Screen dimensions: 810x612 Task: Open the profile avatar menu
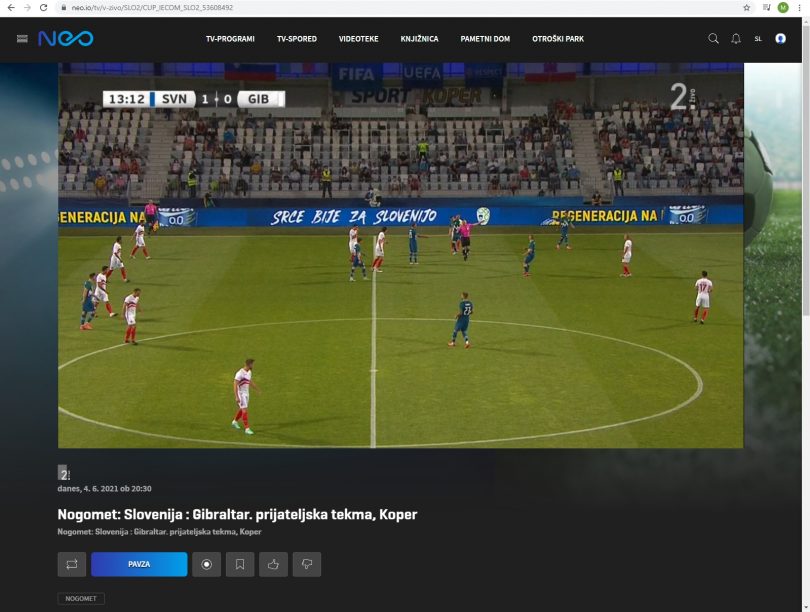click(780, 39)
